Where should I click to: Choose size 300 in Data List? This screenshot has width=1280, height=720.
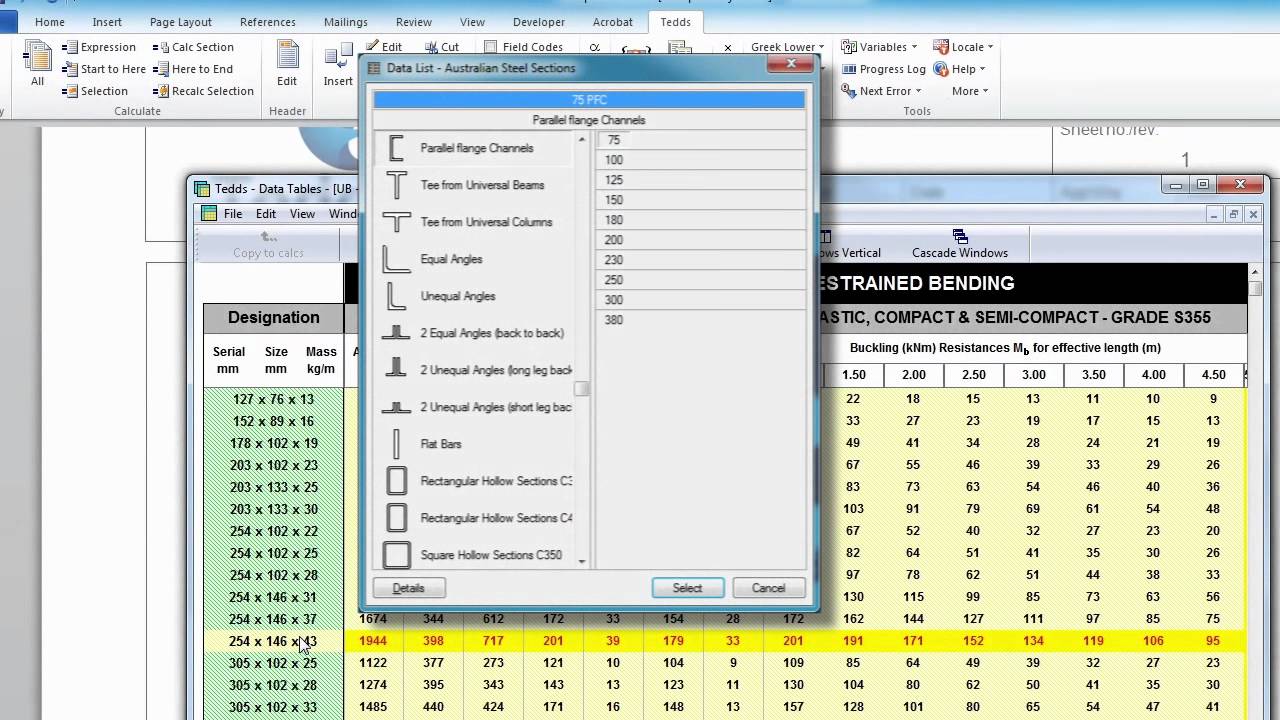click(x=702, y=300)
